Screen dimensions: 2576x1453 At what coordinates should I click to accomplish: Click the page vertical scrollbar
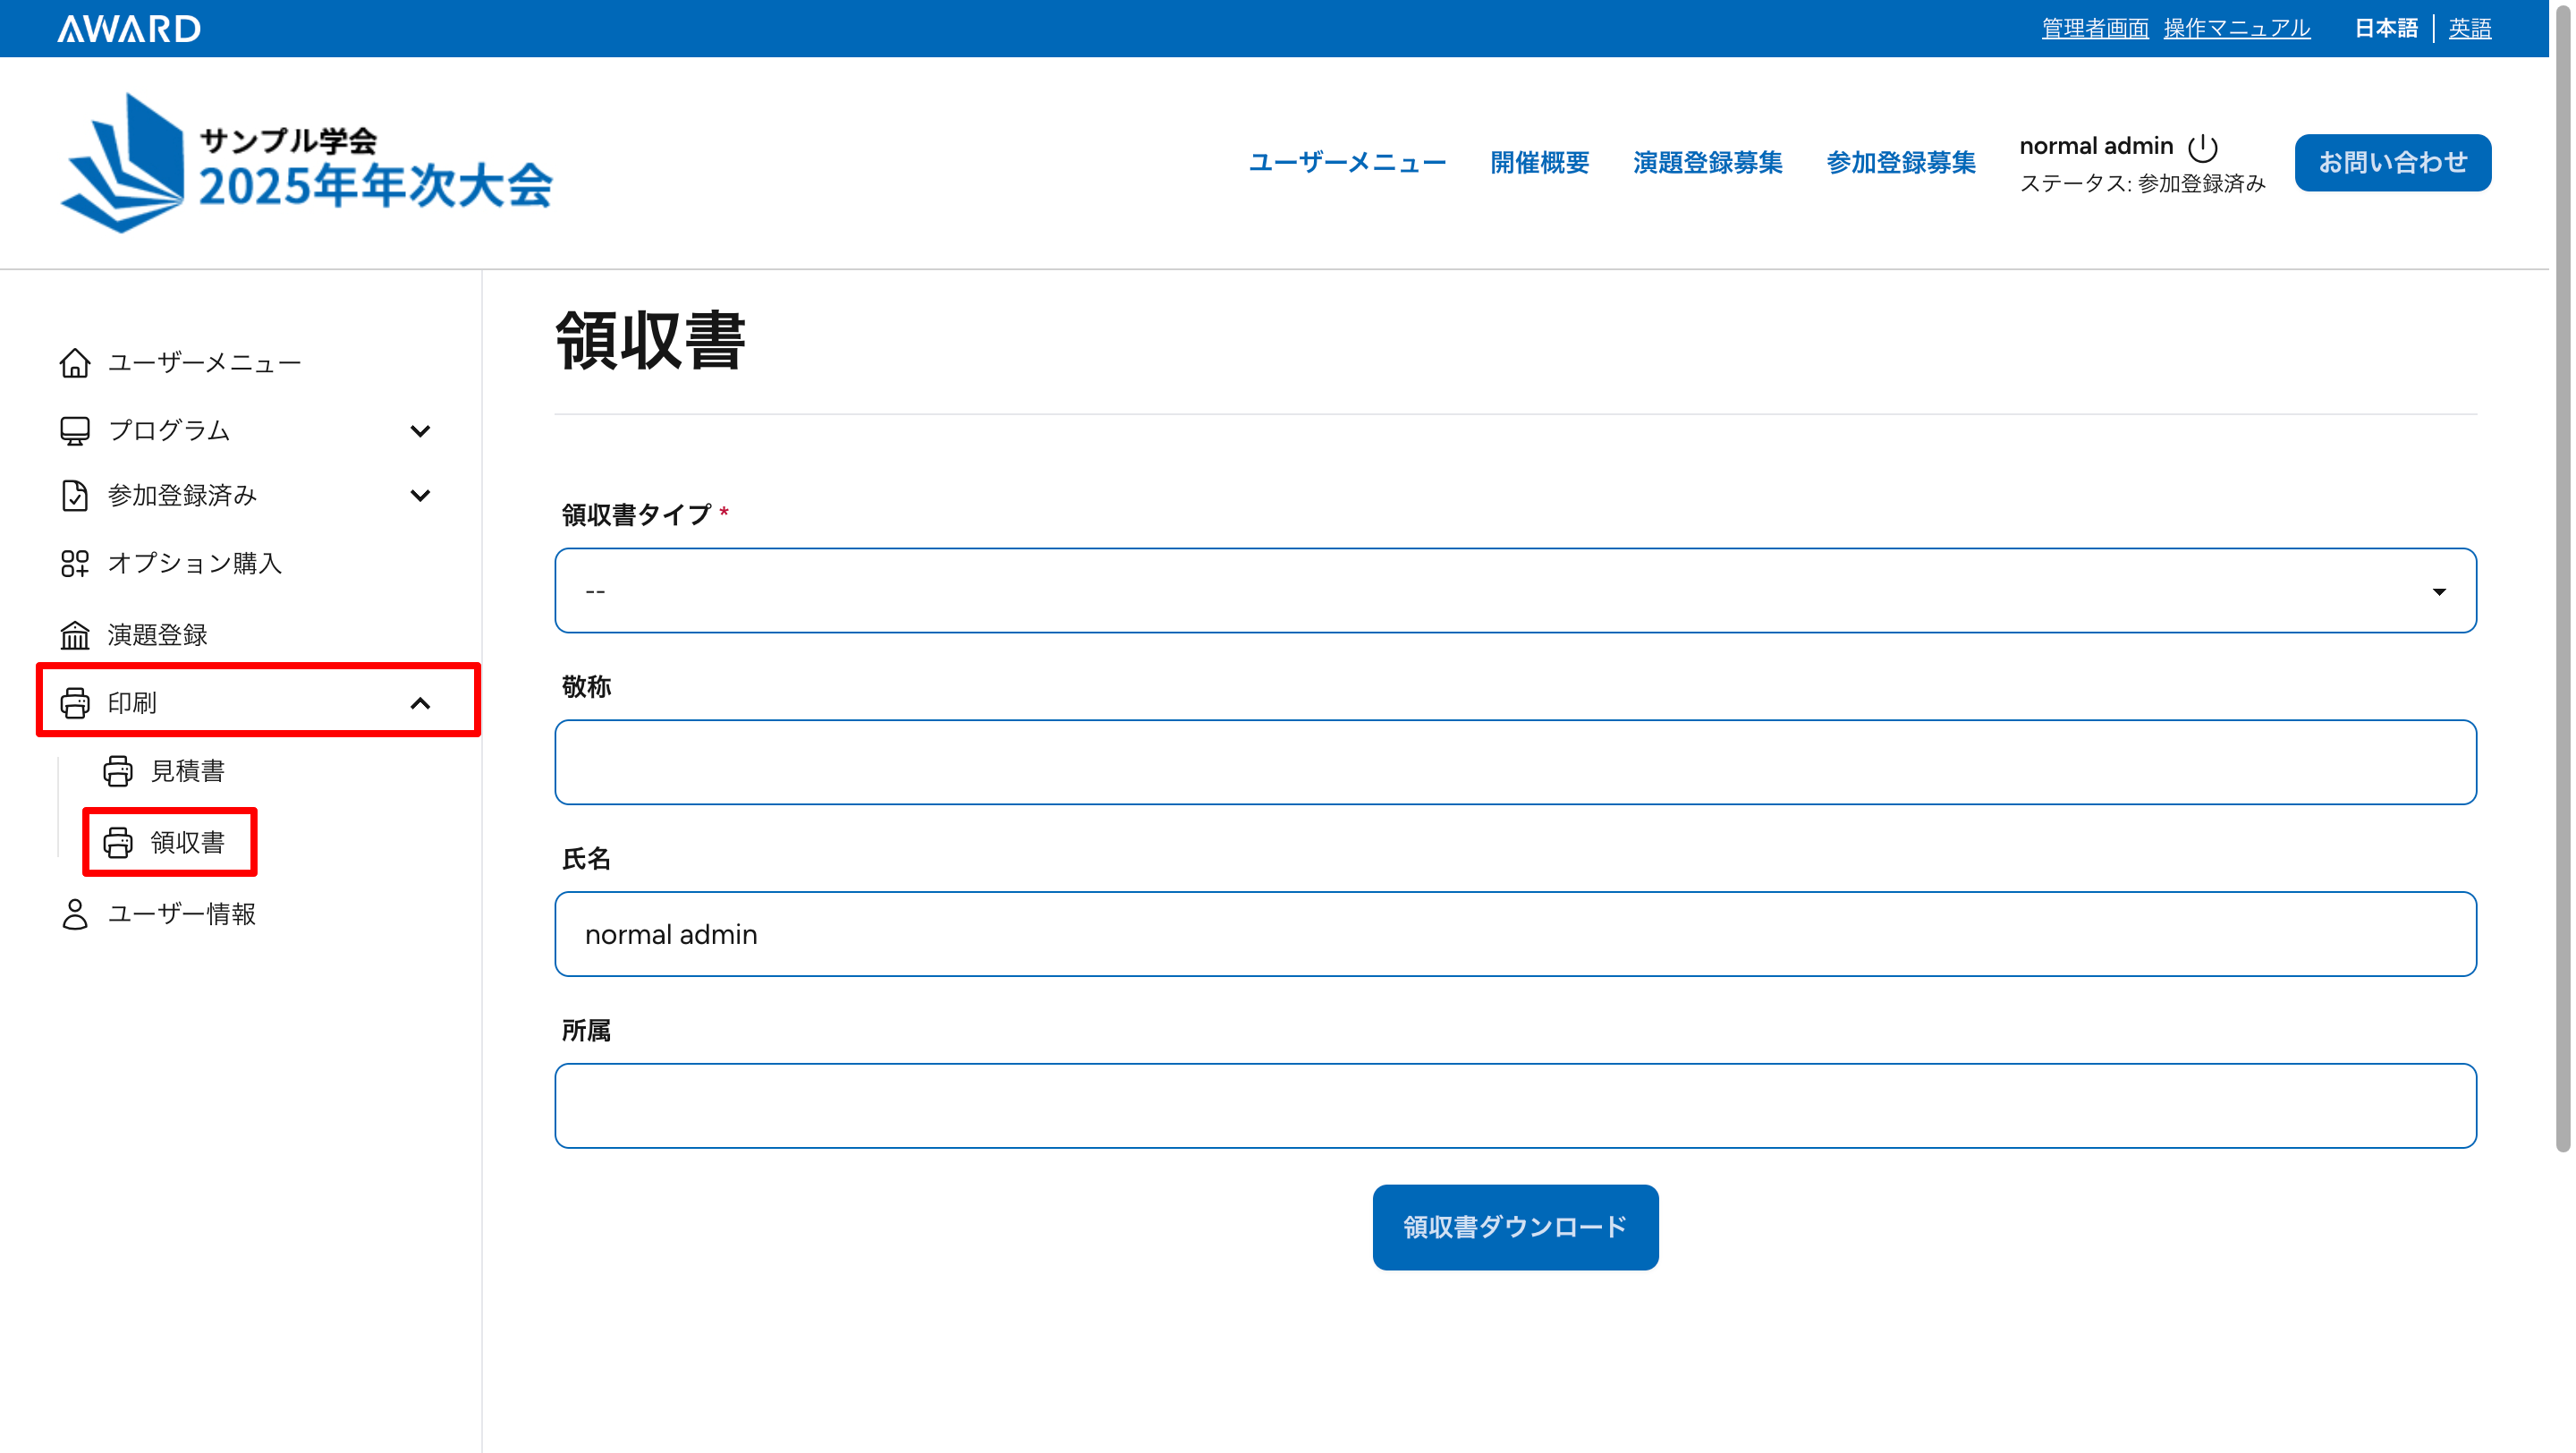[x=2562, y=577]
